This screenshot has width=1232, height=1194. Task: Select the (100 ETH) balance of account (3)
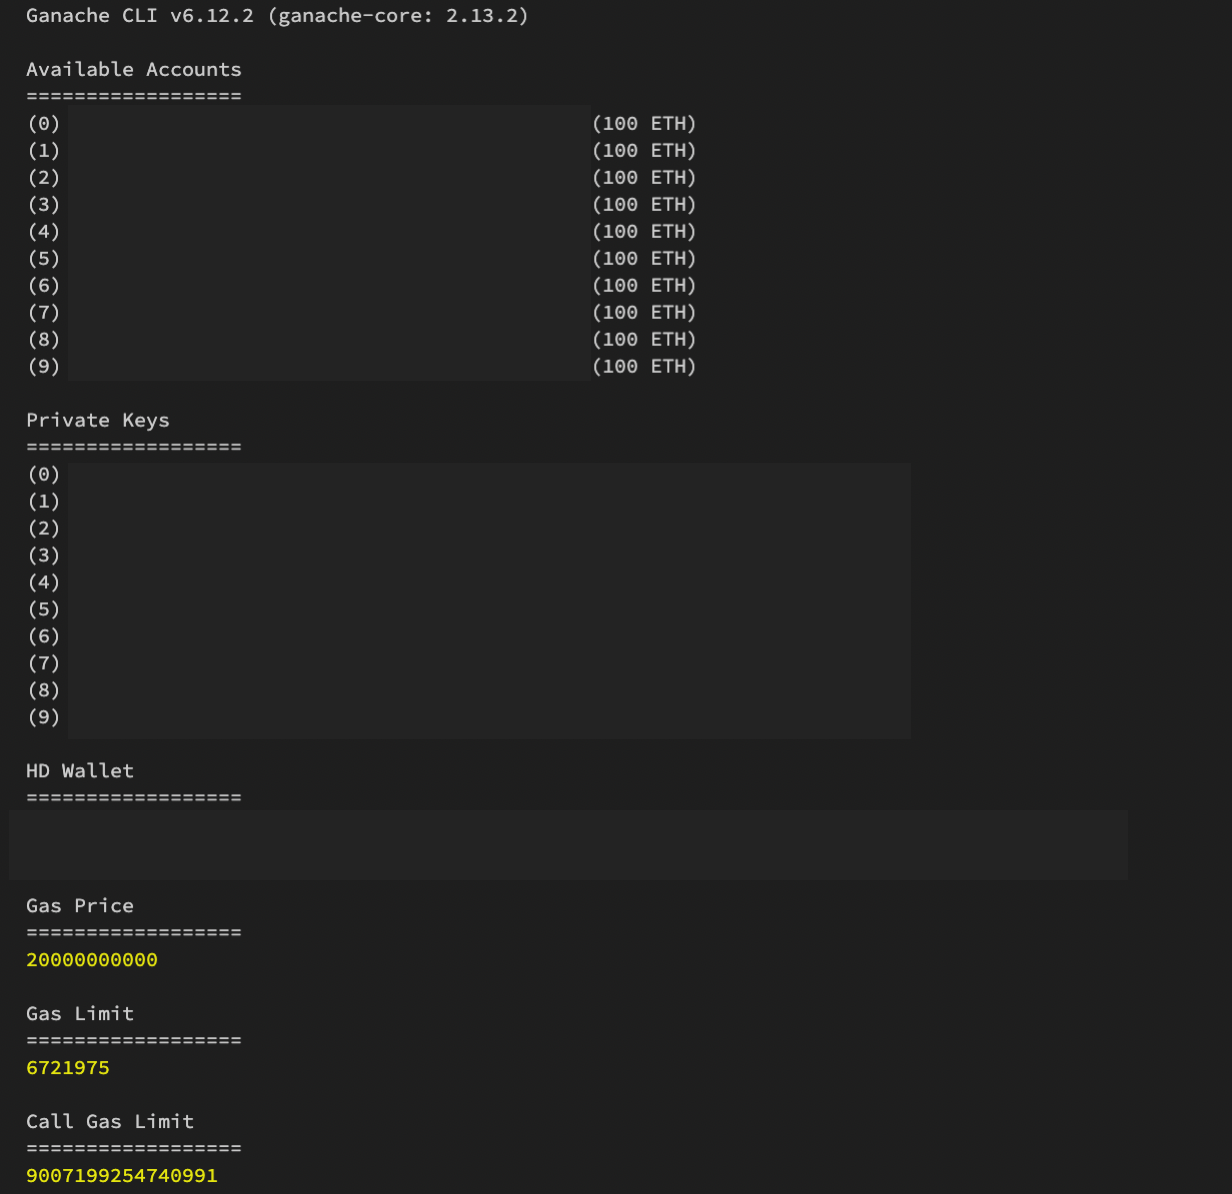[x=644, y=204]
